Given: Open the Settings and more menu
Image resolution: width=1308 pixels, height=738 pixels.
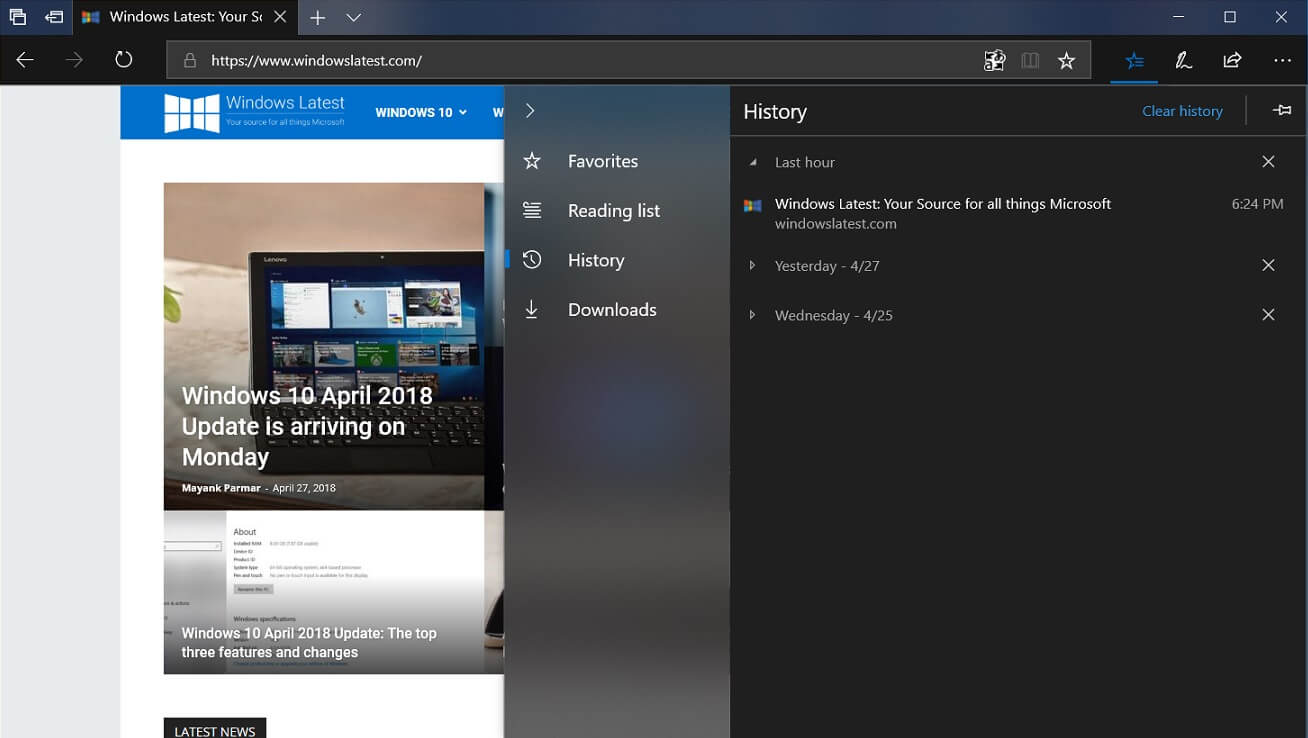Looking at the screenshot, I should pos(1283,61).
